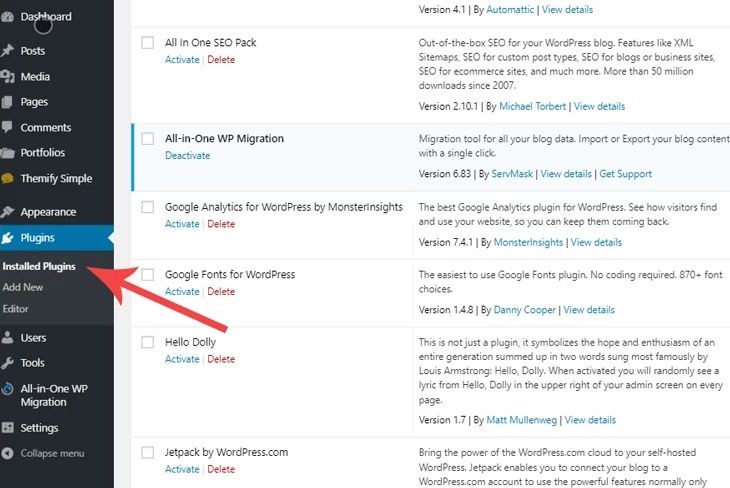Open Michael Torbert author link
Image resolution: width=730 pixels, height=488 pixels.
(532, 106)
